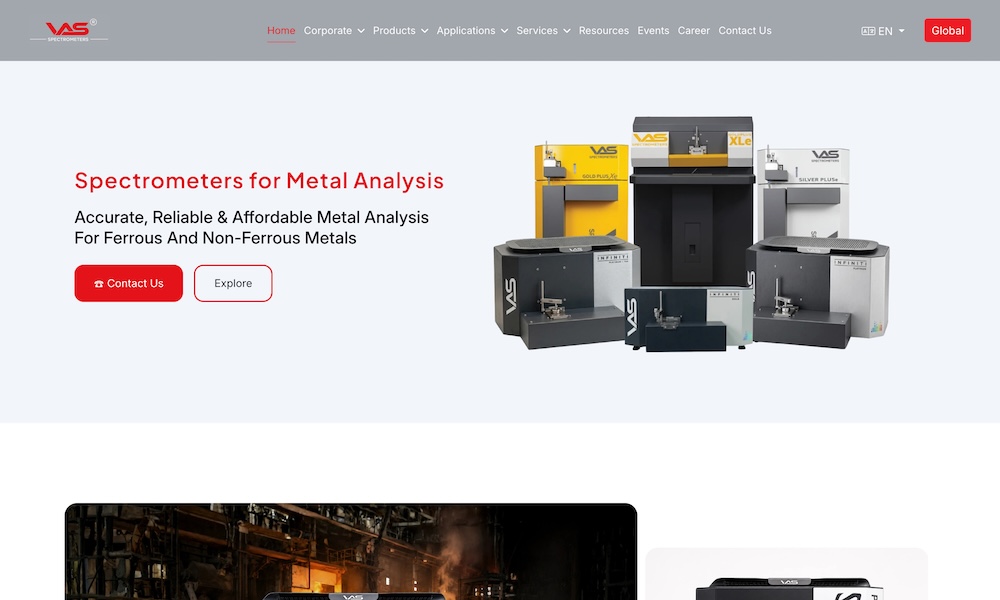Screen dimensions: 1000x600
Task: Click the red Contact Us hero button
Action: click(129, 283)
